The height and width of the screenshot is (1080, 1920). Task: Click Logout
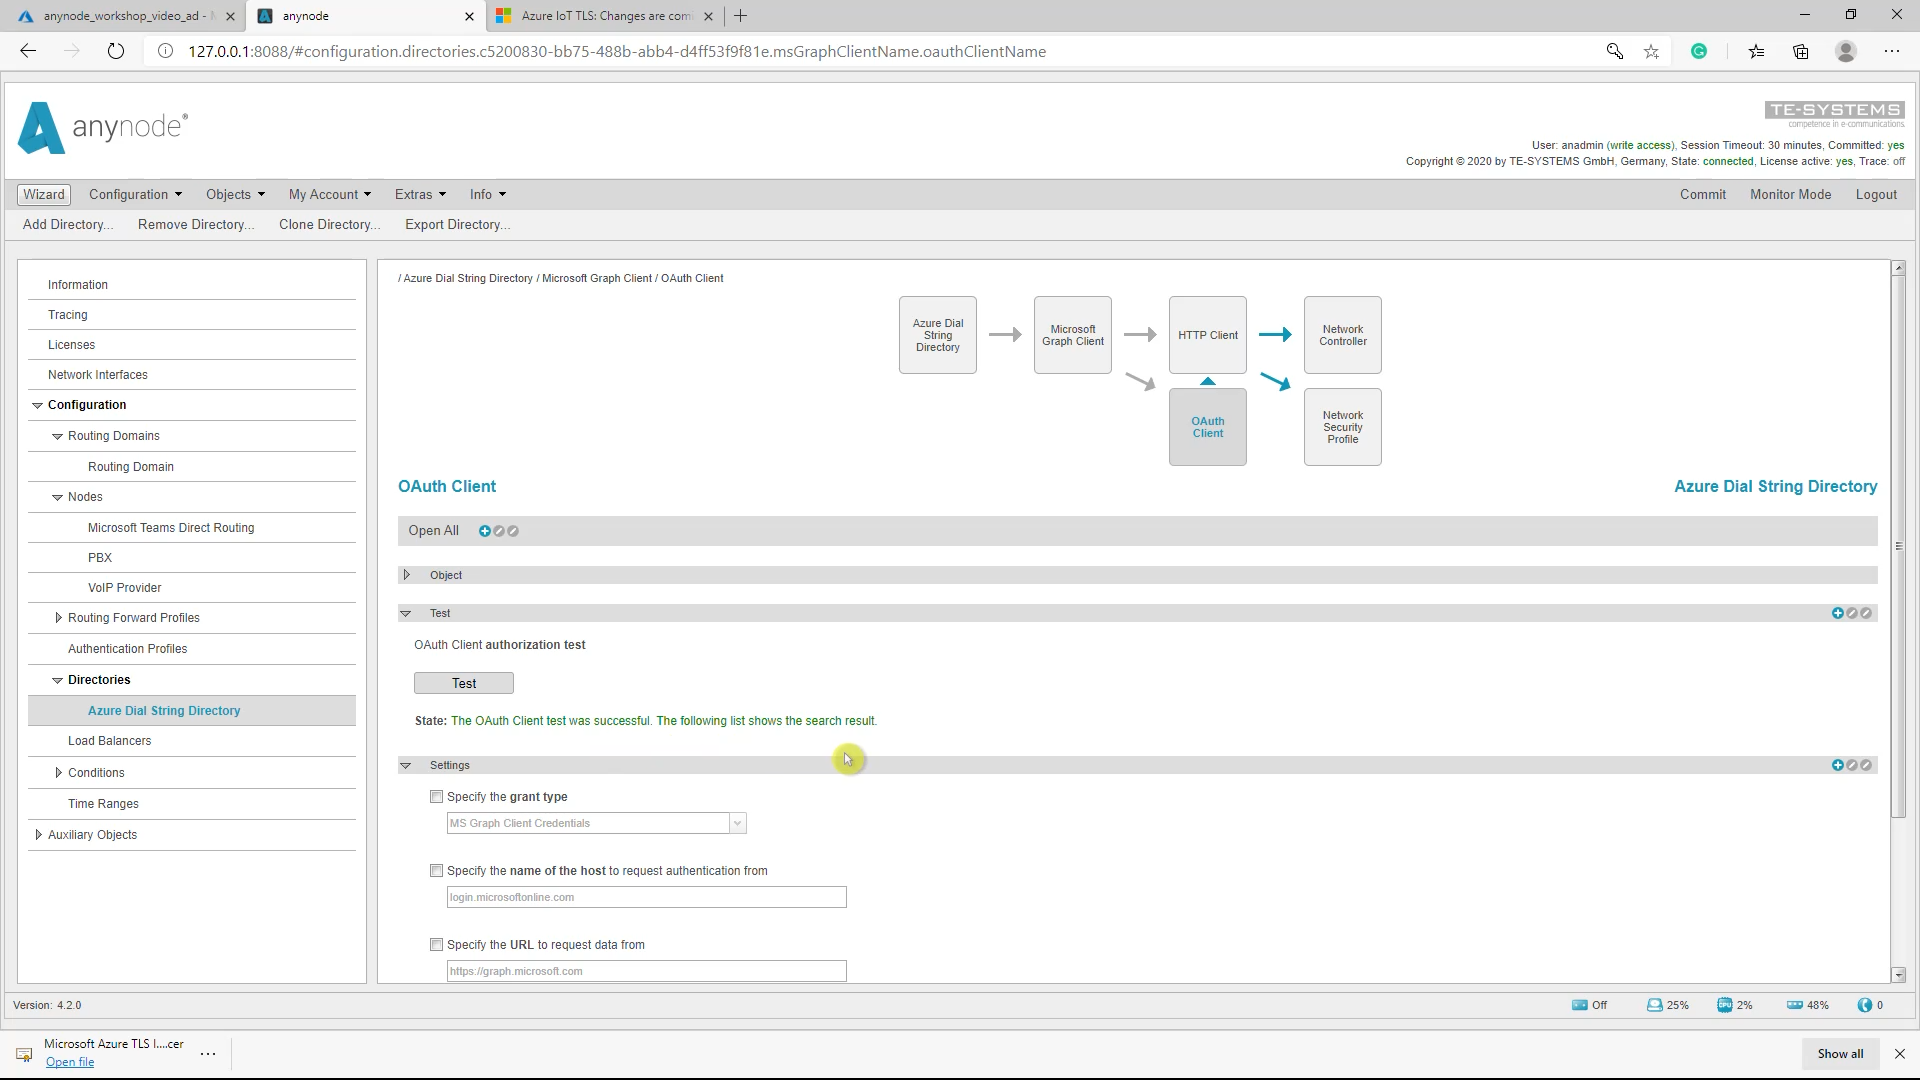coord(1876,194)
